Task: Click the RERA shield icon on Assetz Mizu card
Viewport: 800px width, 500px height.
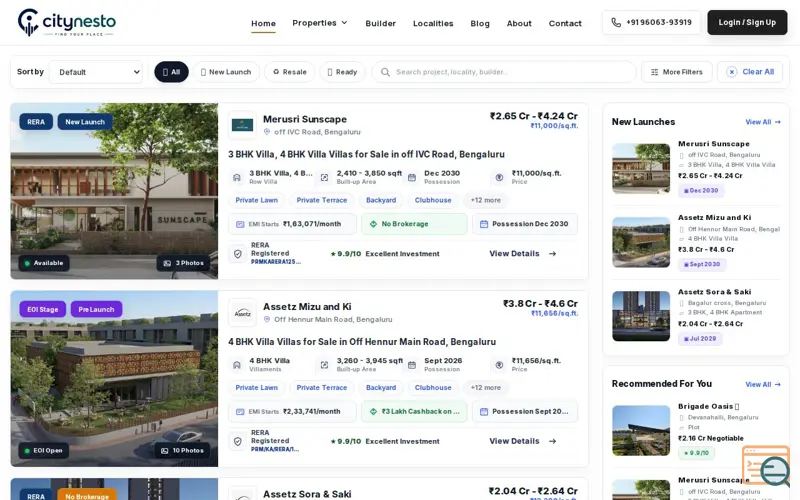Action: coord(237,441)
